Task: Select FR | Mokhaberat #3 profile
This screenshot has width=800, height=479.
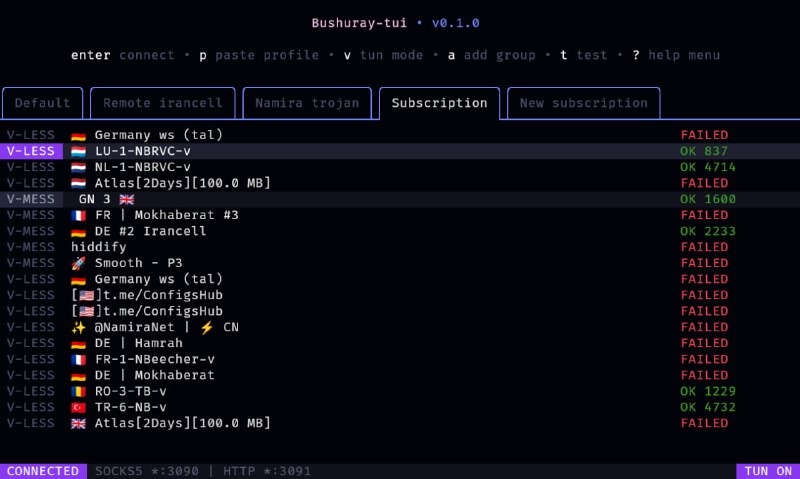Action: tap(400, 215)
